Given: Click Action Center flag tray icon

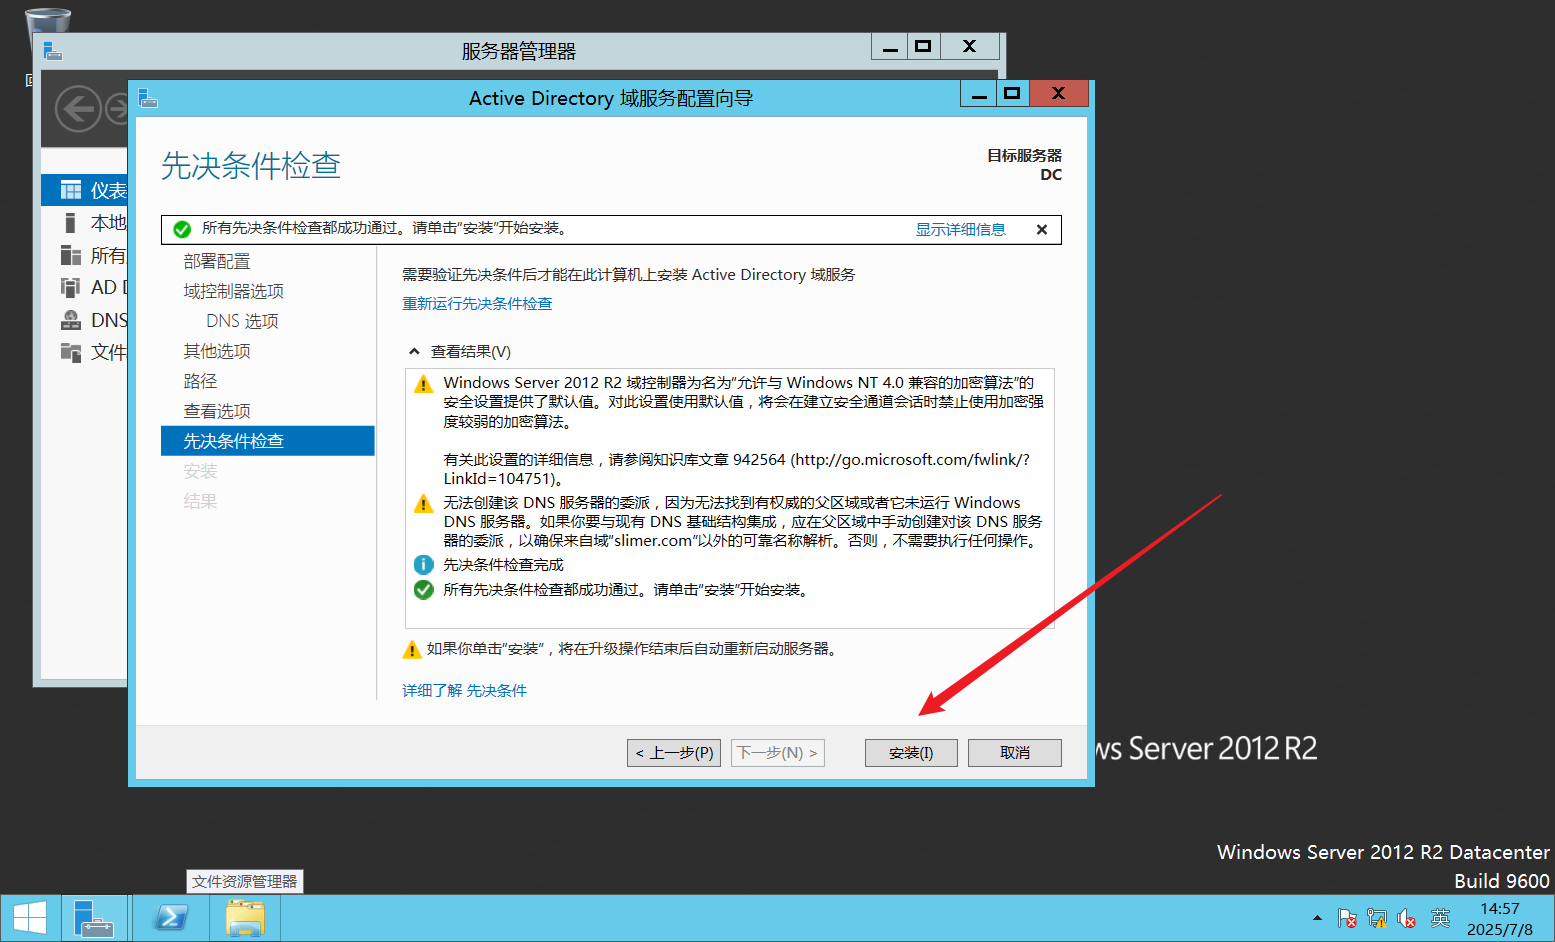Looking at the screenshot, I should point(1347,918).
